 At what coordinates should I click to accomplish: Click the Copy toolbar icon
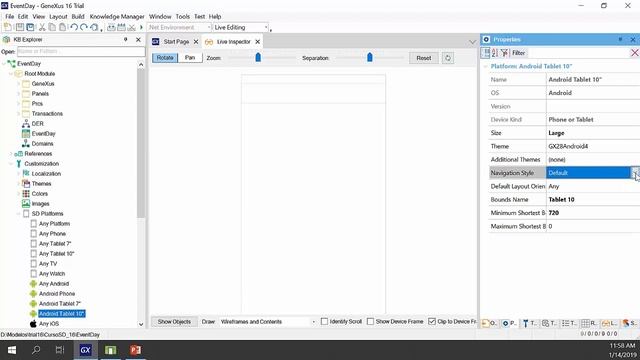(52, 27)
